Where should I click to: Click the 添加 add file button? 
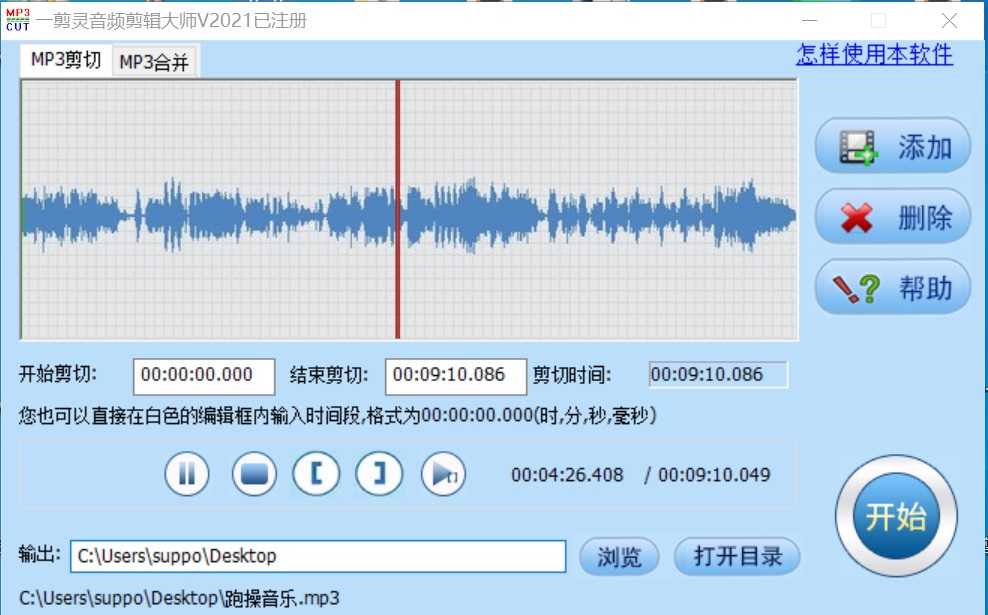(893, 146)
